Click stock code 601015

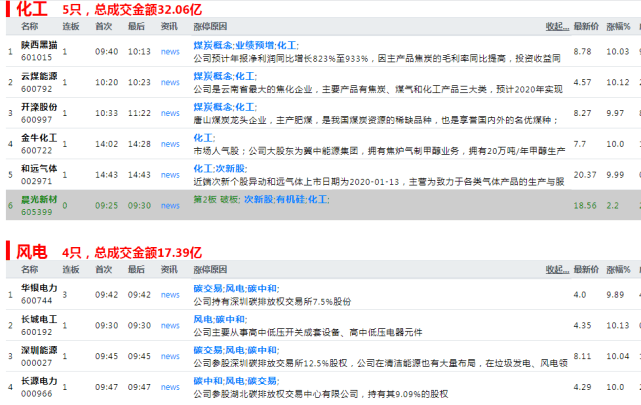(37, 58)
